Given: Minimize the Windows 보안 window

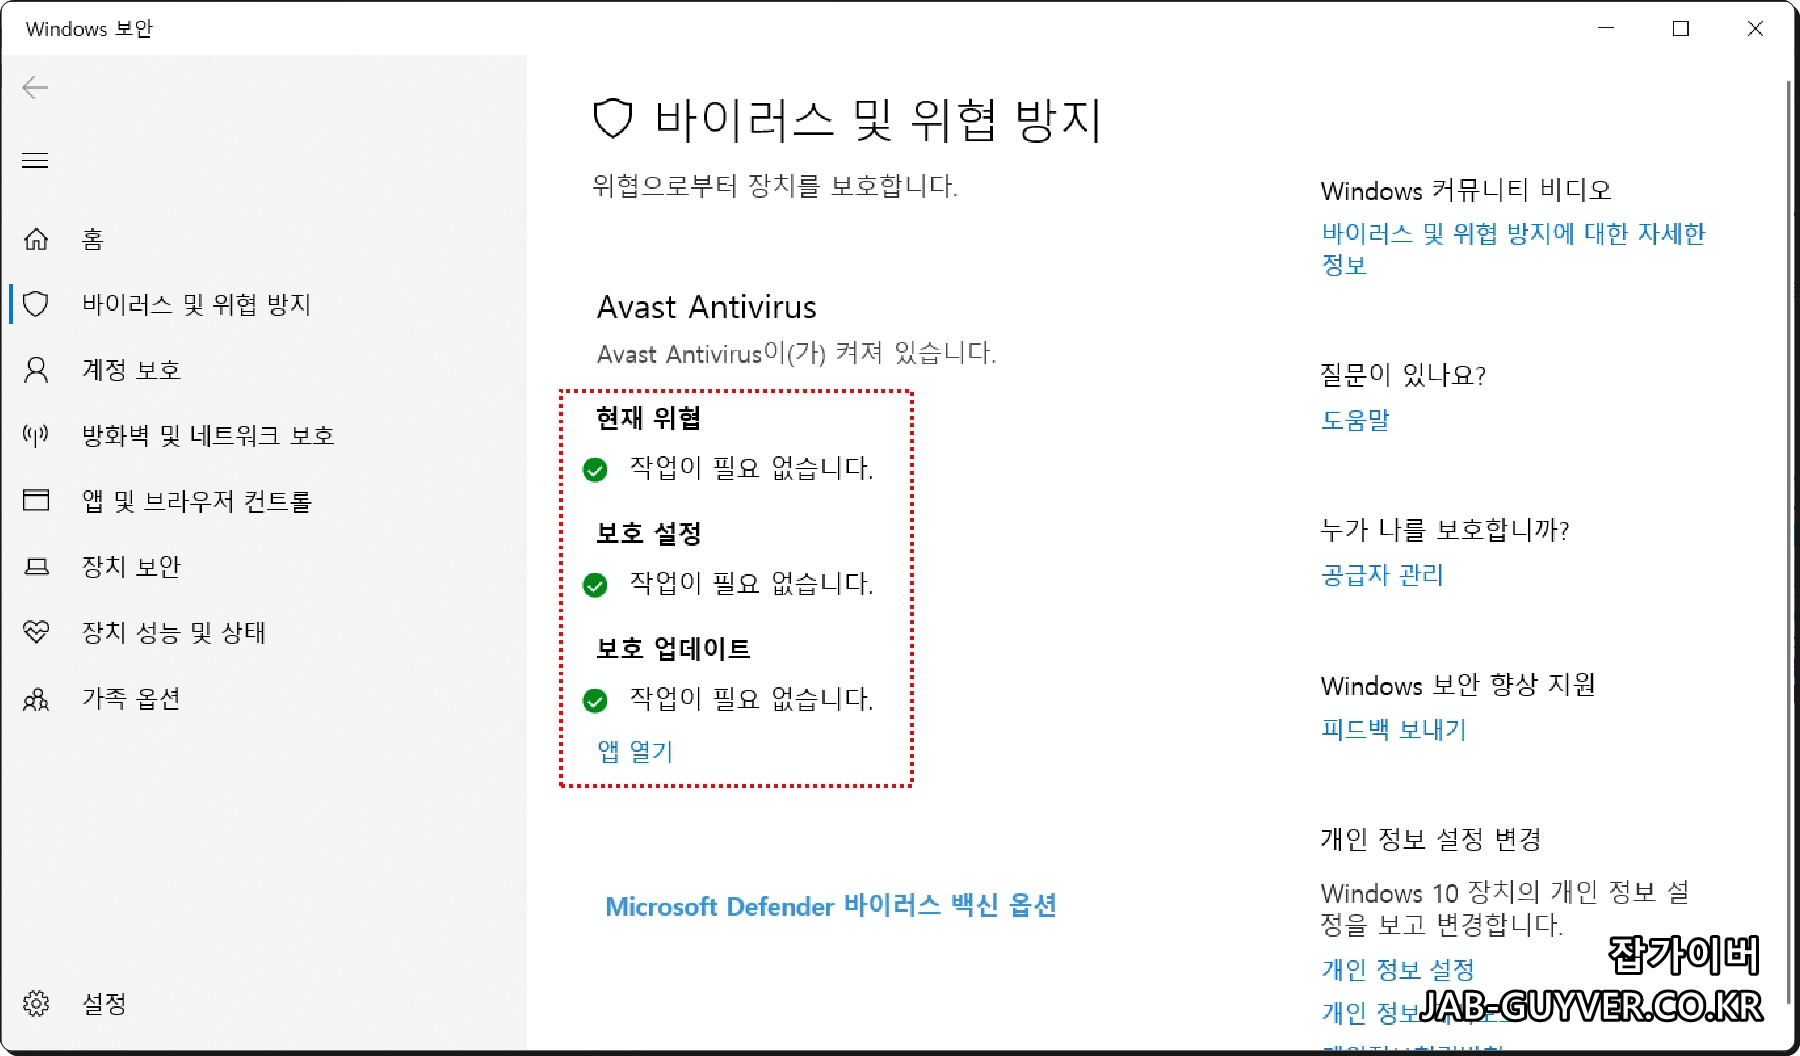Looking at the screenshot, I should click(1606, 28).
